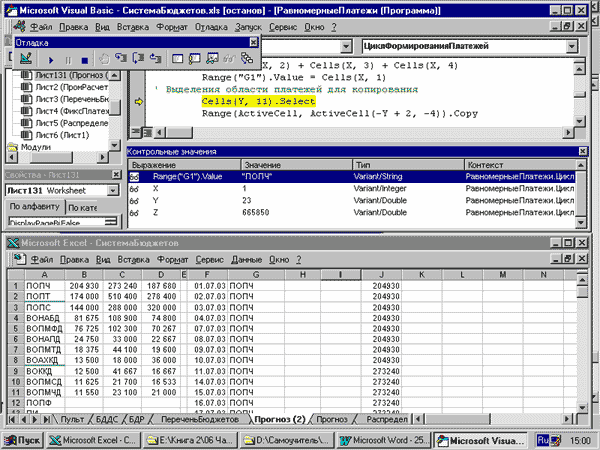600x450 pixels.
Task: Open the Call Stack icon
Action: click(x=246, y=59)
